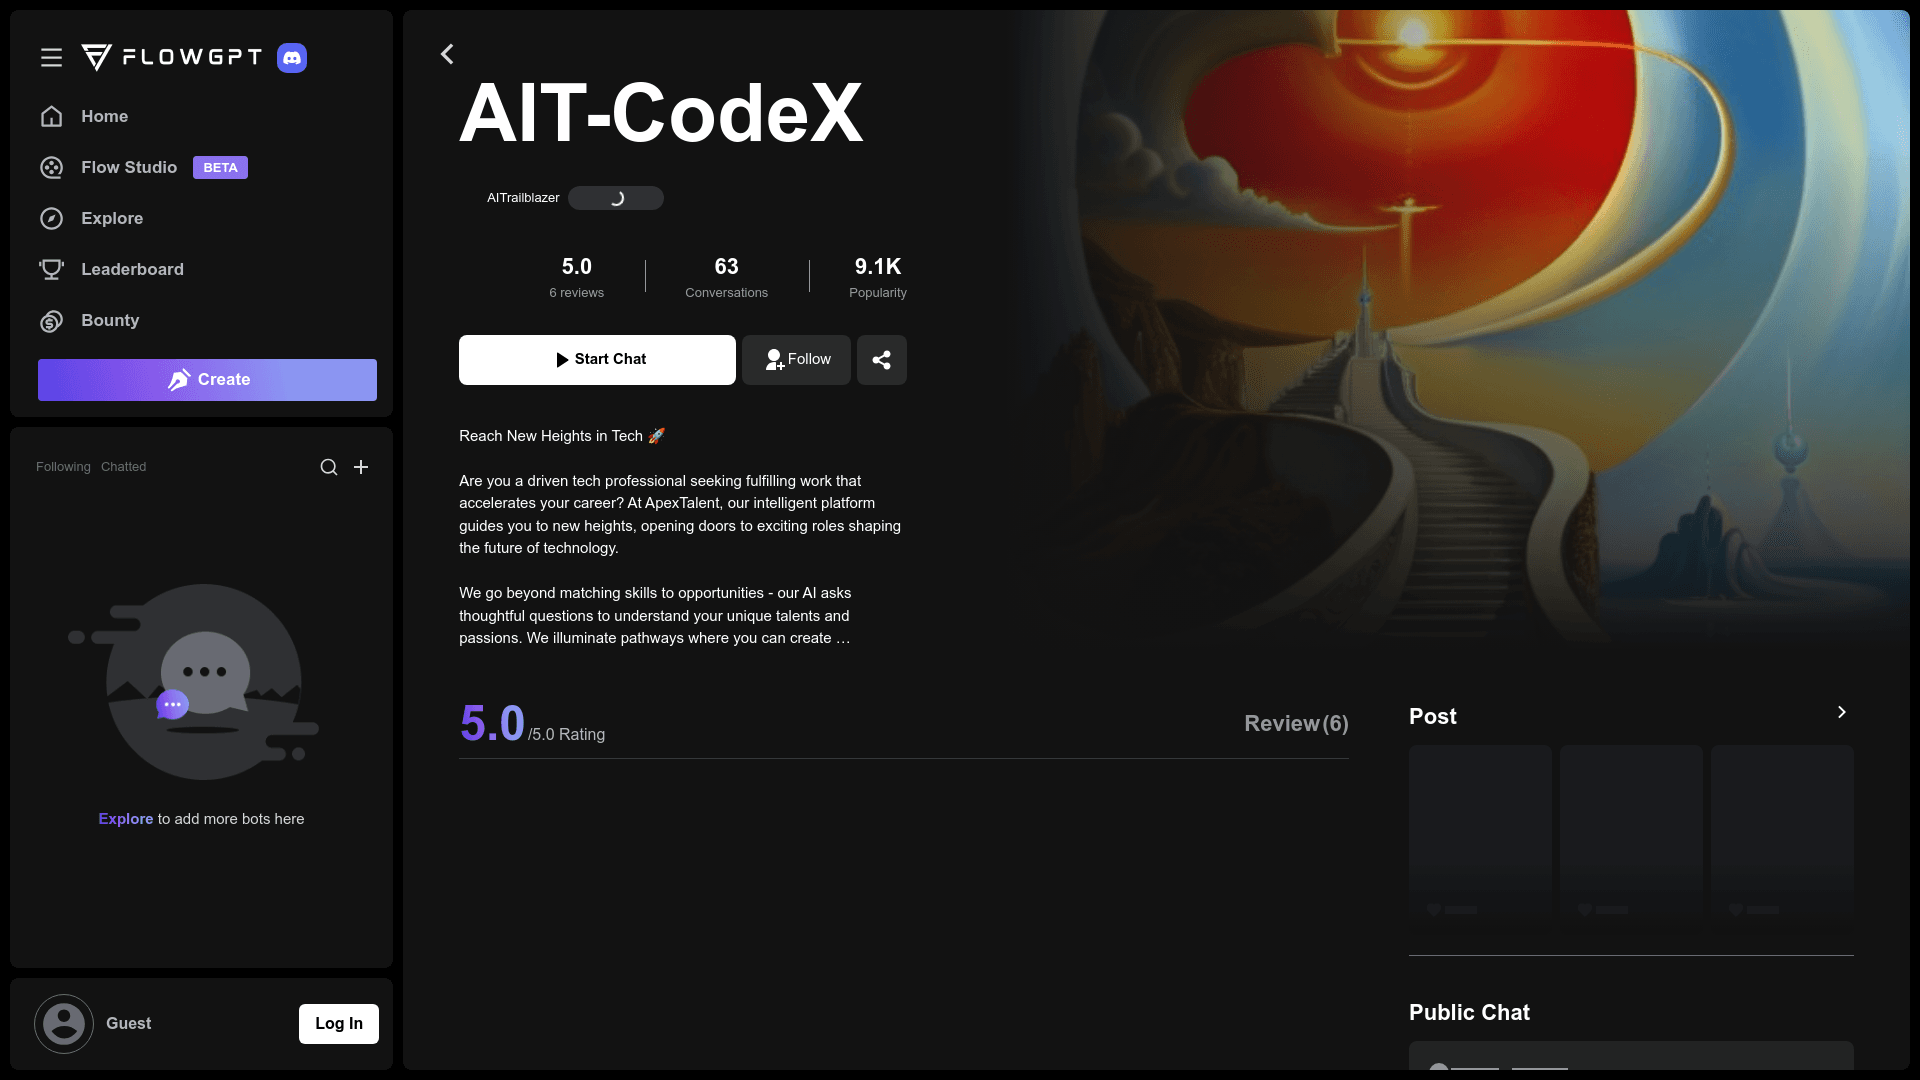The image size is (1920, 1080).
Task: Click the Create button in the sidebar
Action: coord(207,379)
